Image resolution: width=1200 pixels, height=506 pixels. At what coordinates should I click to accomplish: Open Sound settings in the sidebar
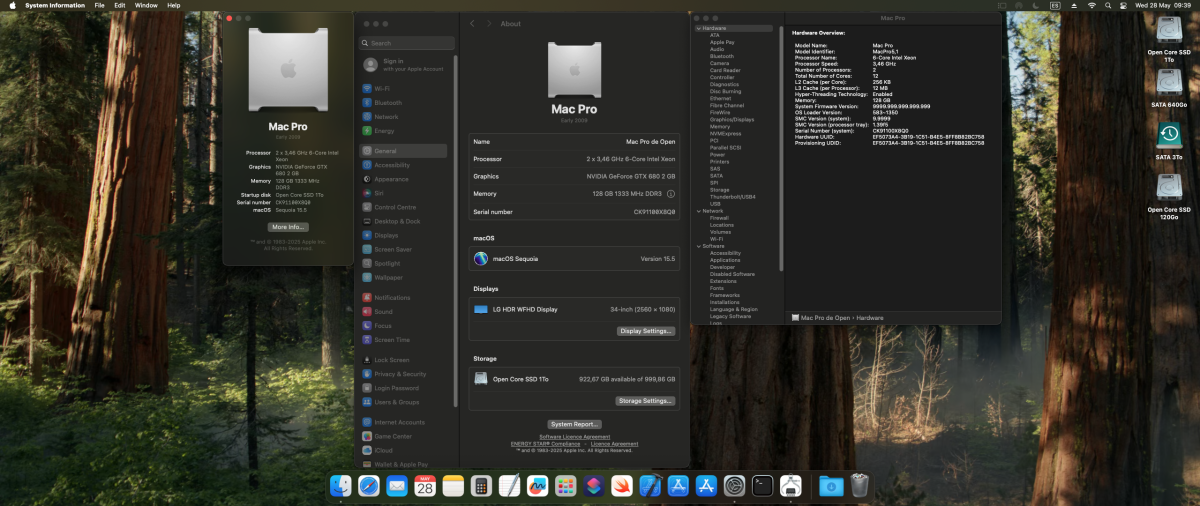point(404,311)
